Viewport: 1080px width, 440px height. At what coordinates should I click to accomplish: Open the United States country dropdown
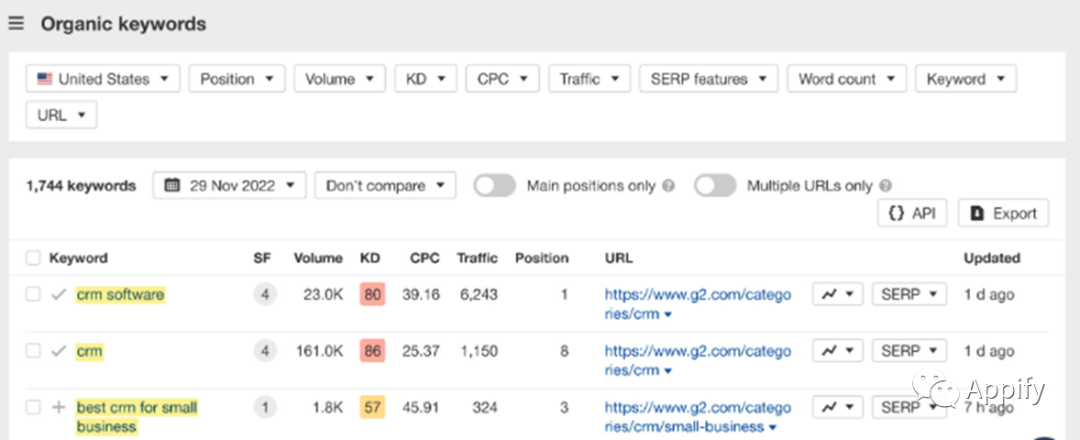click(x=103, y=79)
